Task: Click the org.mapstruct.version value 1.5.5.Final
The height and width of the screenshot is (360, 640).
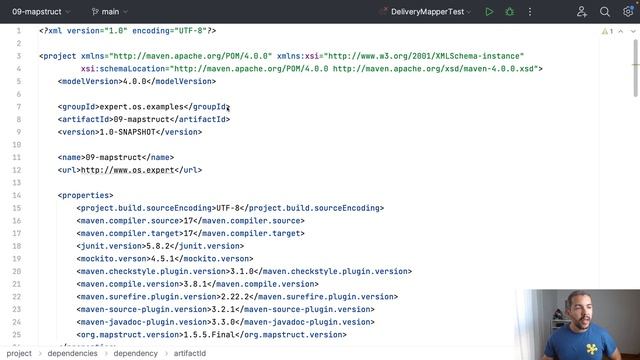Action: (x=209, y=334)
